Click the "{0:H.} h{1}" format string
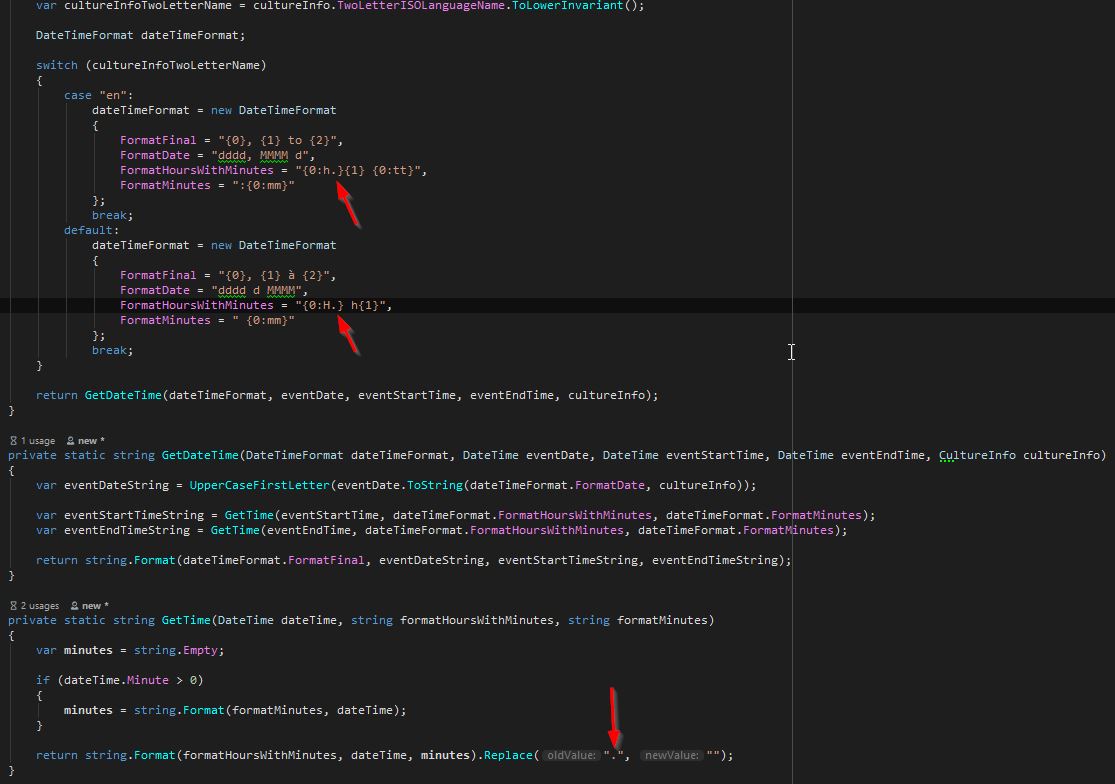This screenshot has width=1115, height=784. pyautogui.click(x=341, y=305)
